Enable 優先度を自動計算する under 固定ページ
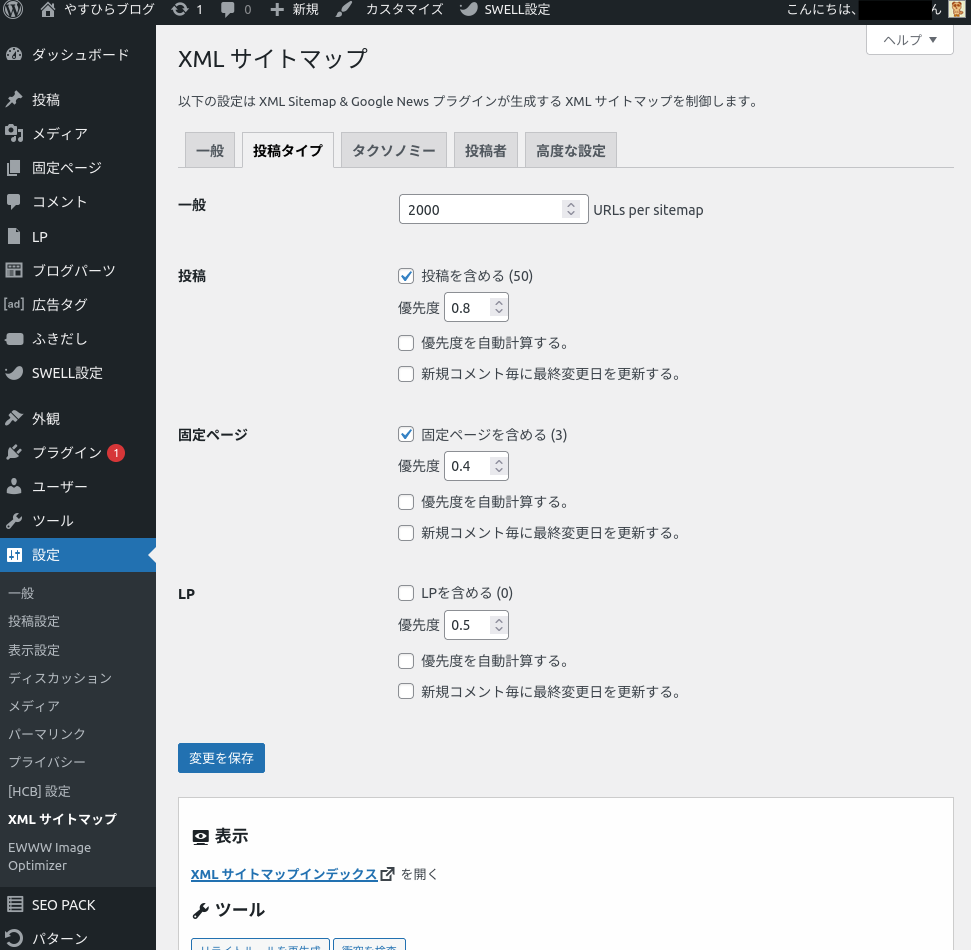This screenshot has width=971, height=950. pyautogui.click(x=406, y=502)
